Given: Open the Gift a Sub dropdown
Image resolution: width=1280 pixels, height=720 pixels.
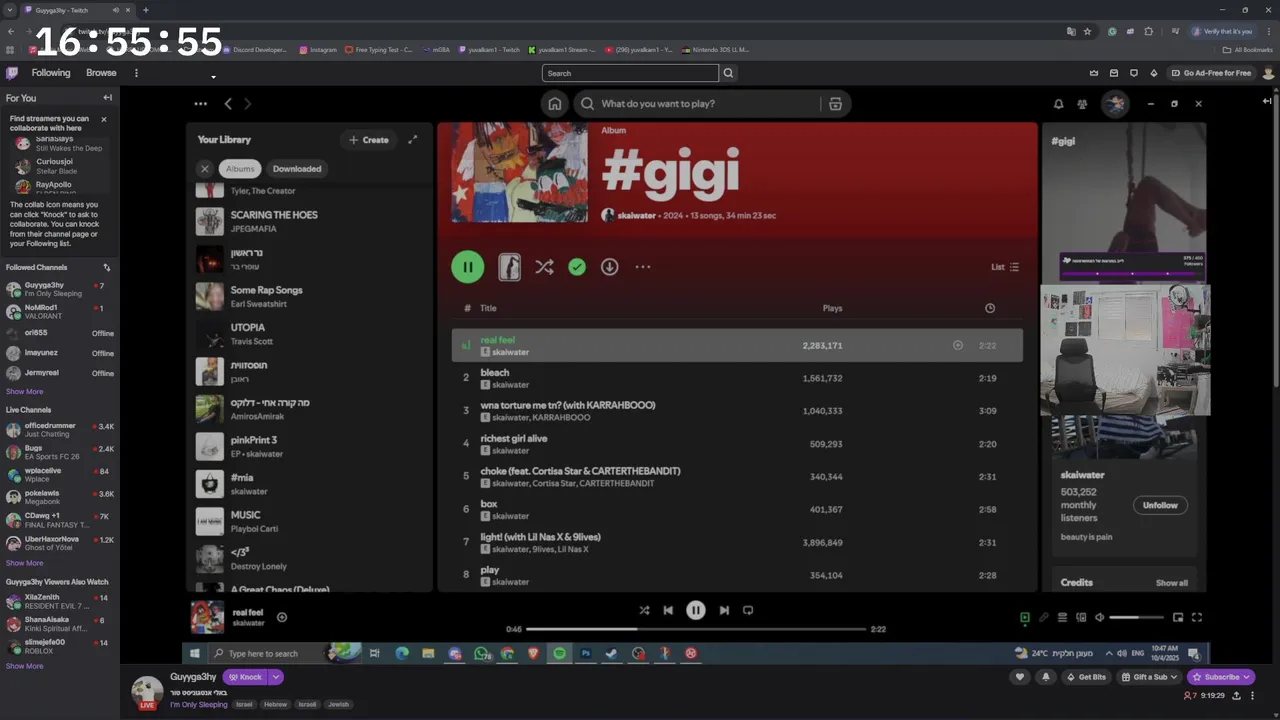Looking at the screenshot, I should [1151, 677].
